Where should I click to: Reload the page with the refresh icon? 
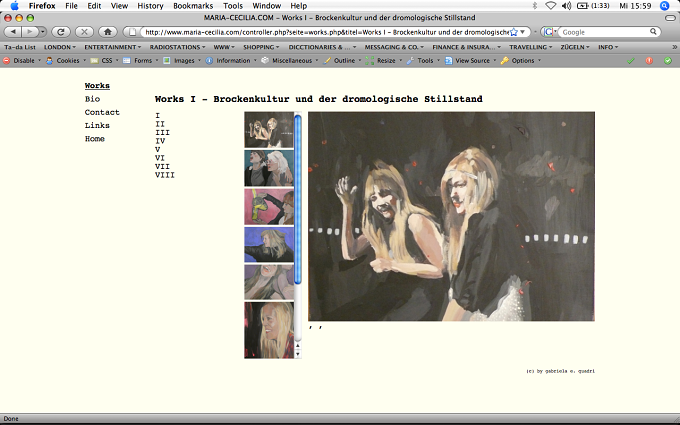61,32
